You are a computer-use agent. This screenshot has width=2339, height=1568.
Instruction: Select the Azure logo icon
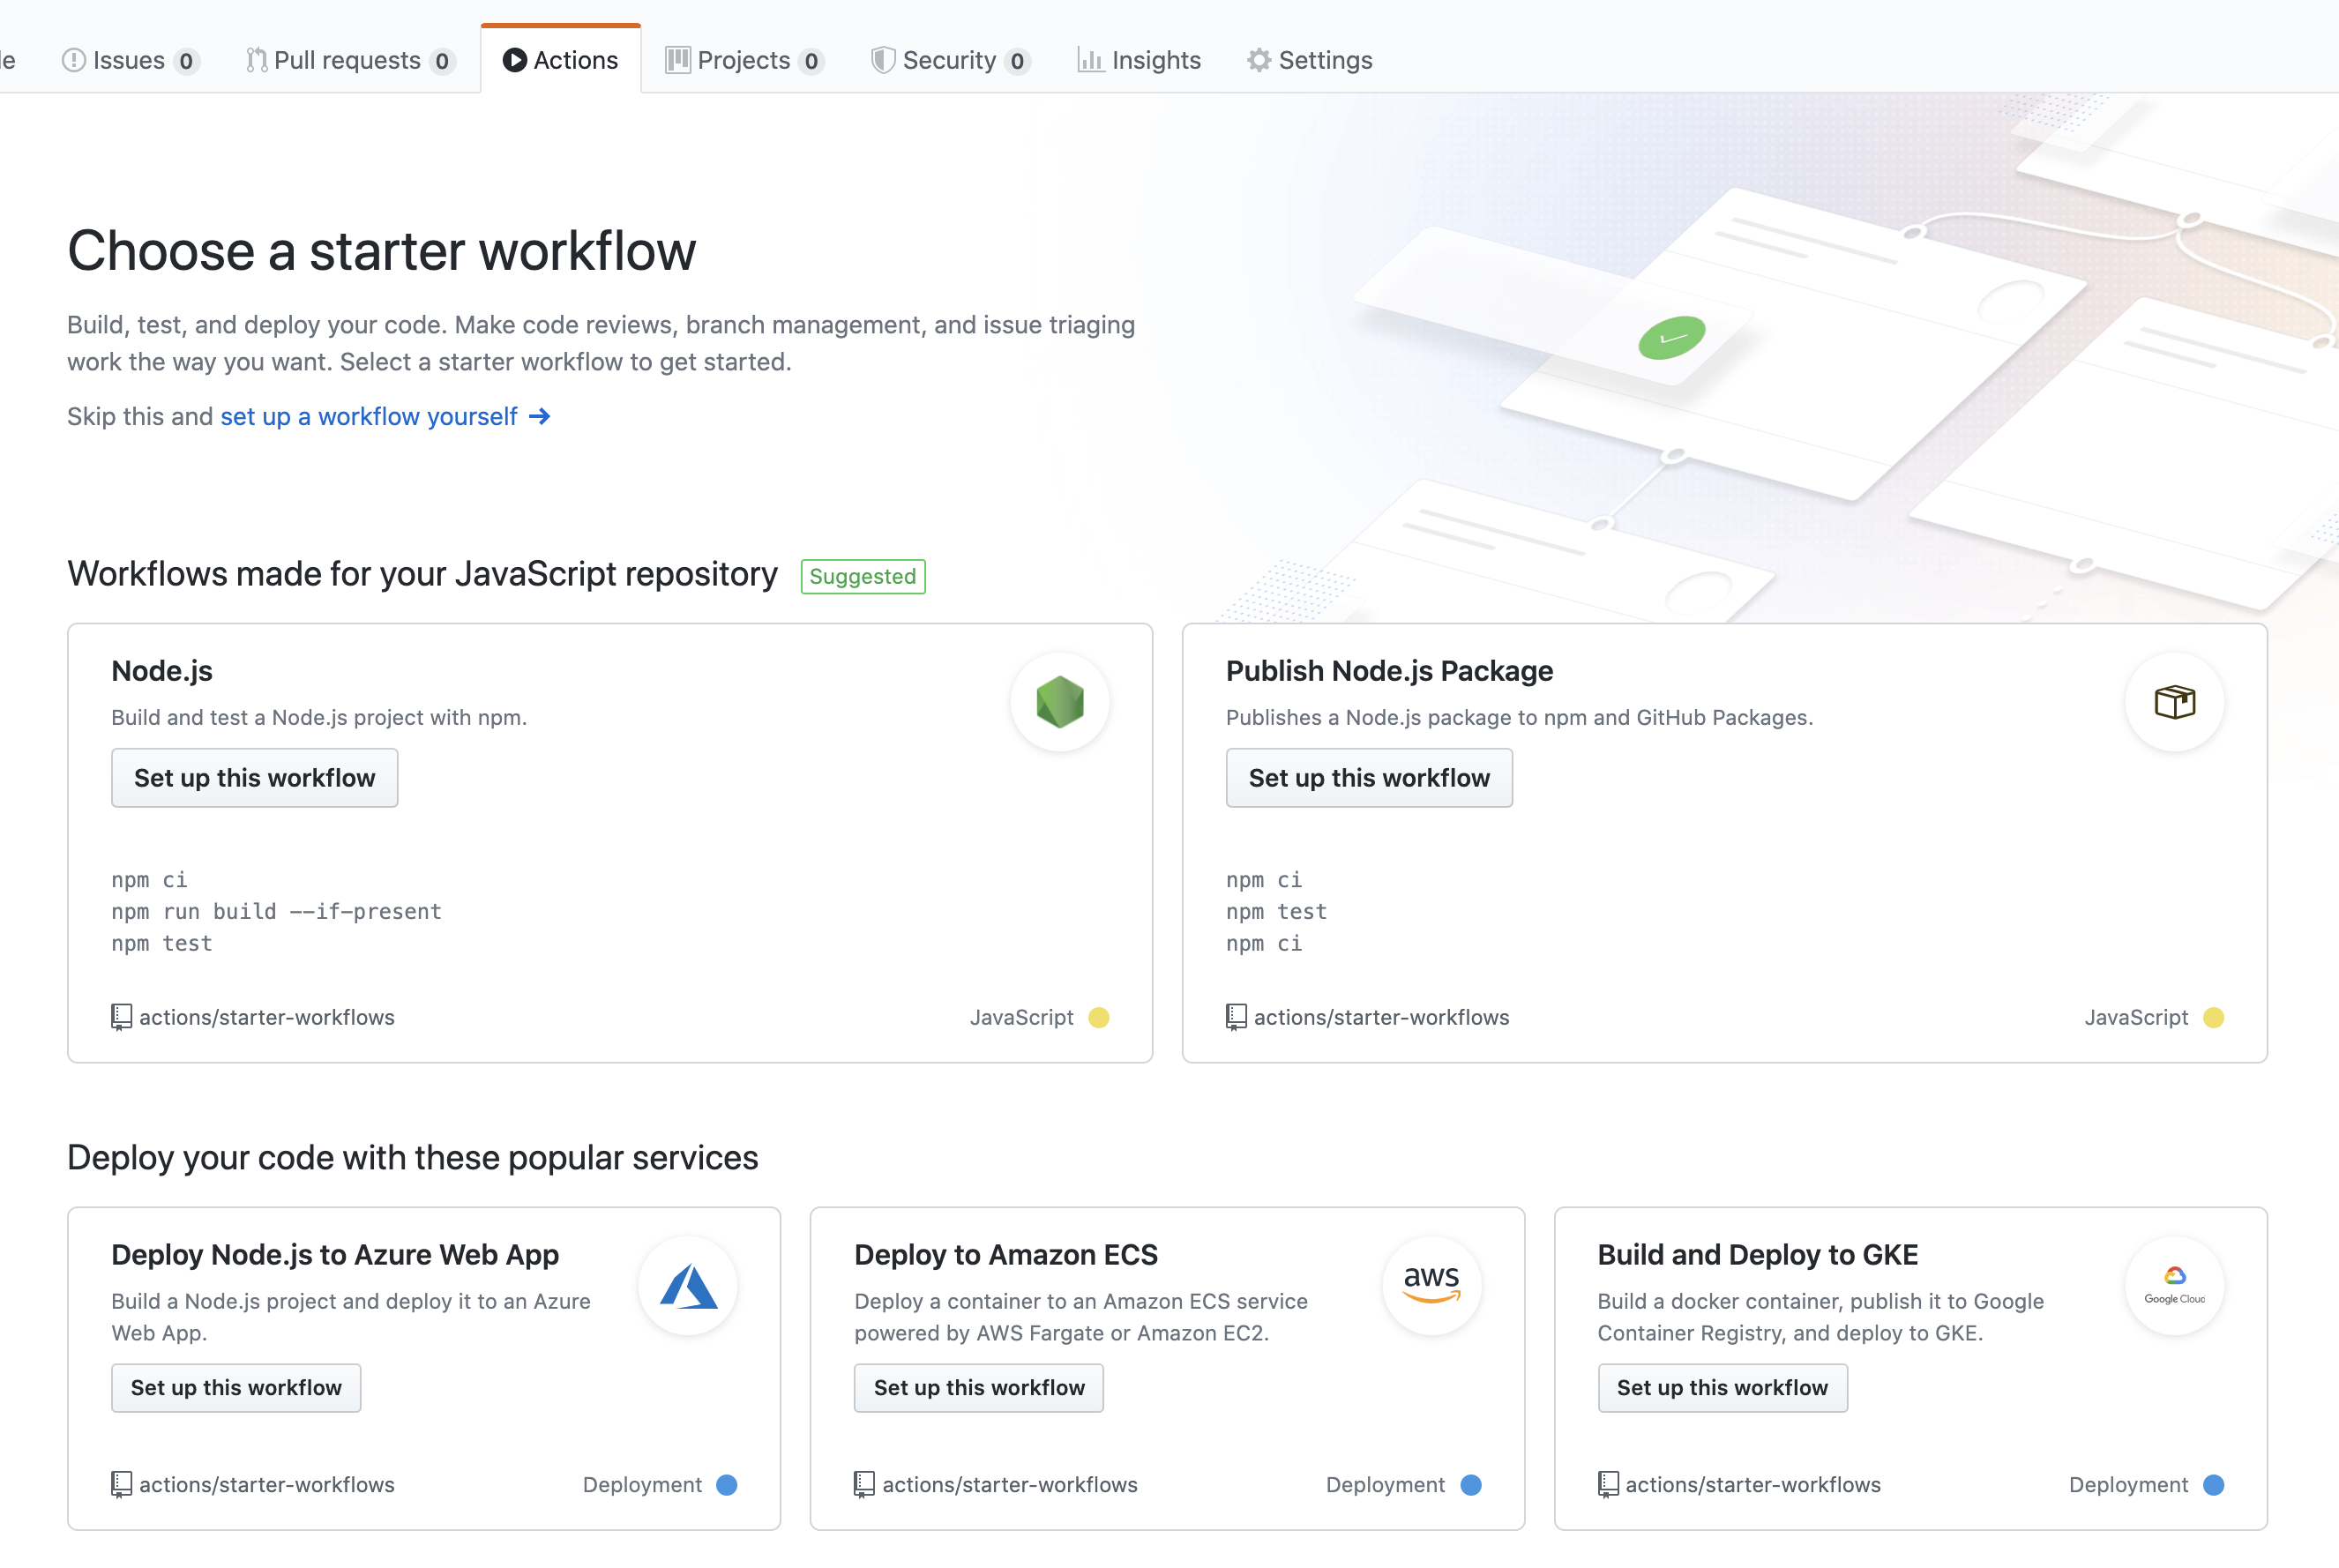tap(688, 1286)
